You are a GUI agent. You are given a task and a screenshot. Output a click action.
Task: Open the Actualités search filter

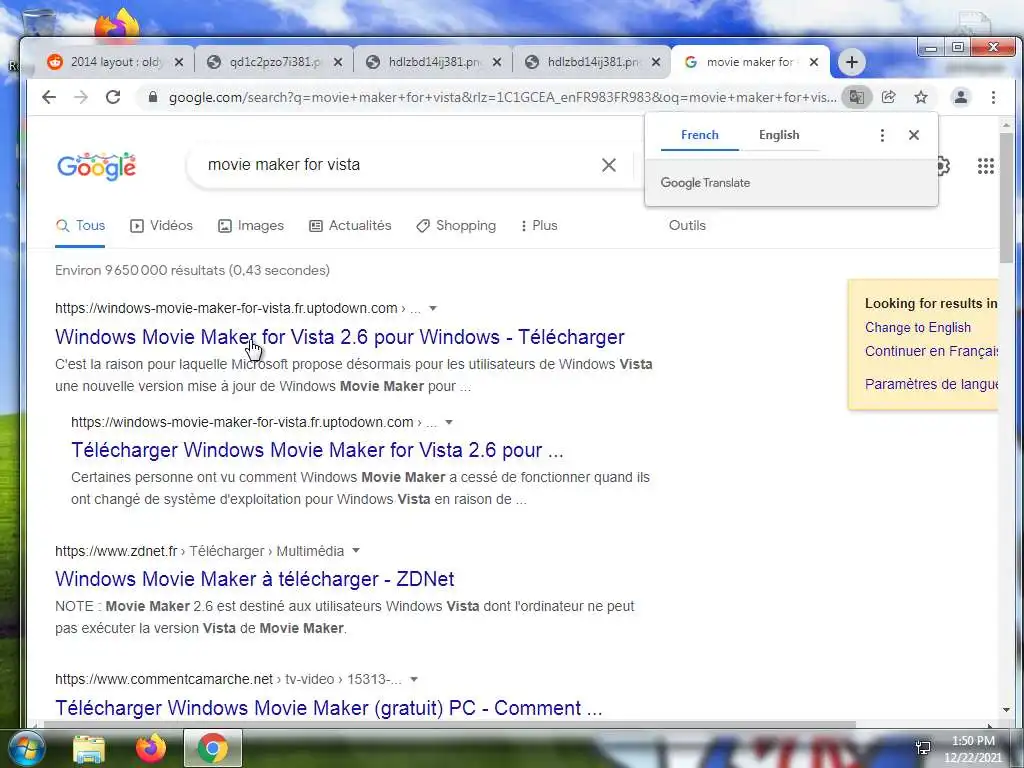(x=350, y=226)
